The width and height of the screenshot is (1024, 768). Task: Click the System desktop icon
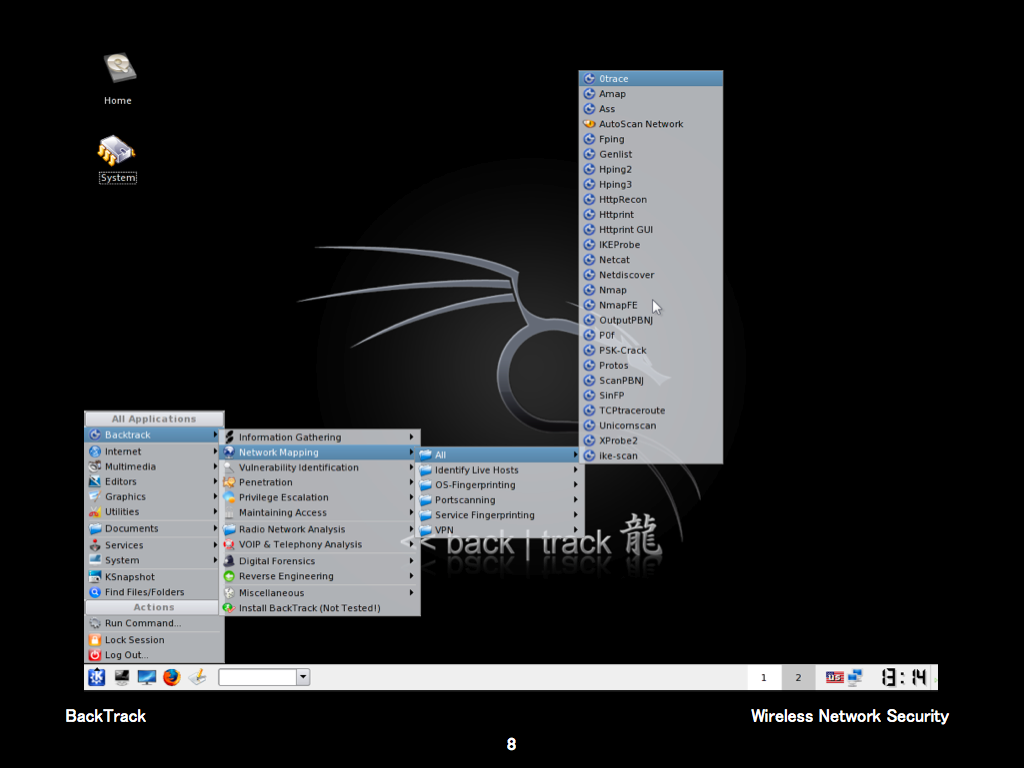(x=117, y=152)
